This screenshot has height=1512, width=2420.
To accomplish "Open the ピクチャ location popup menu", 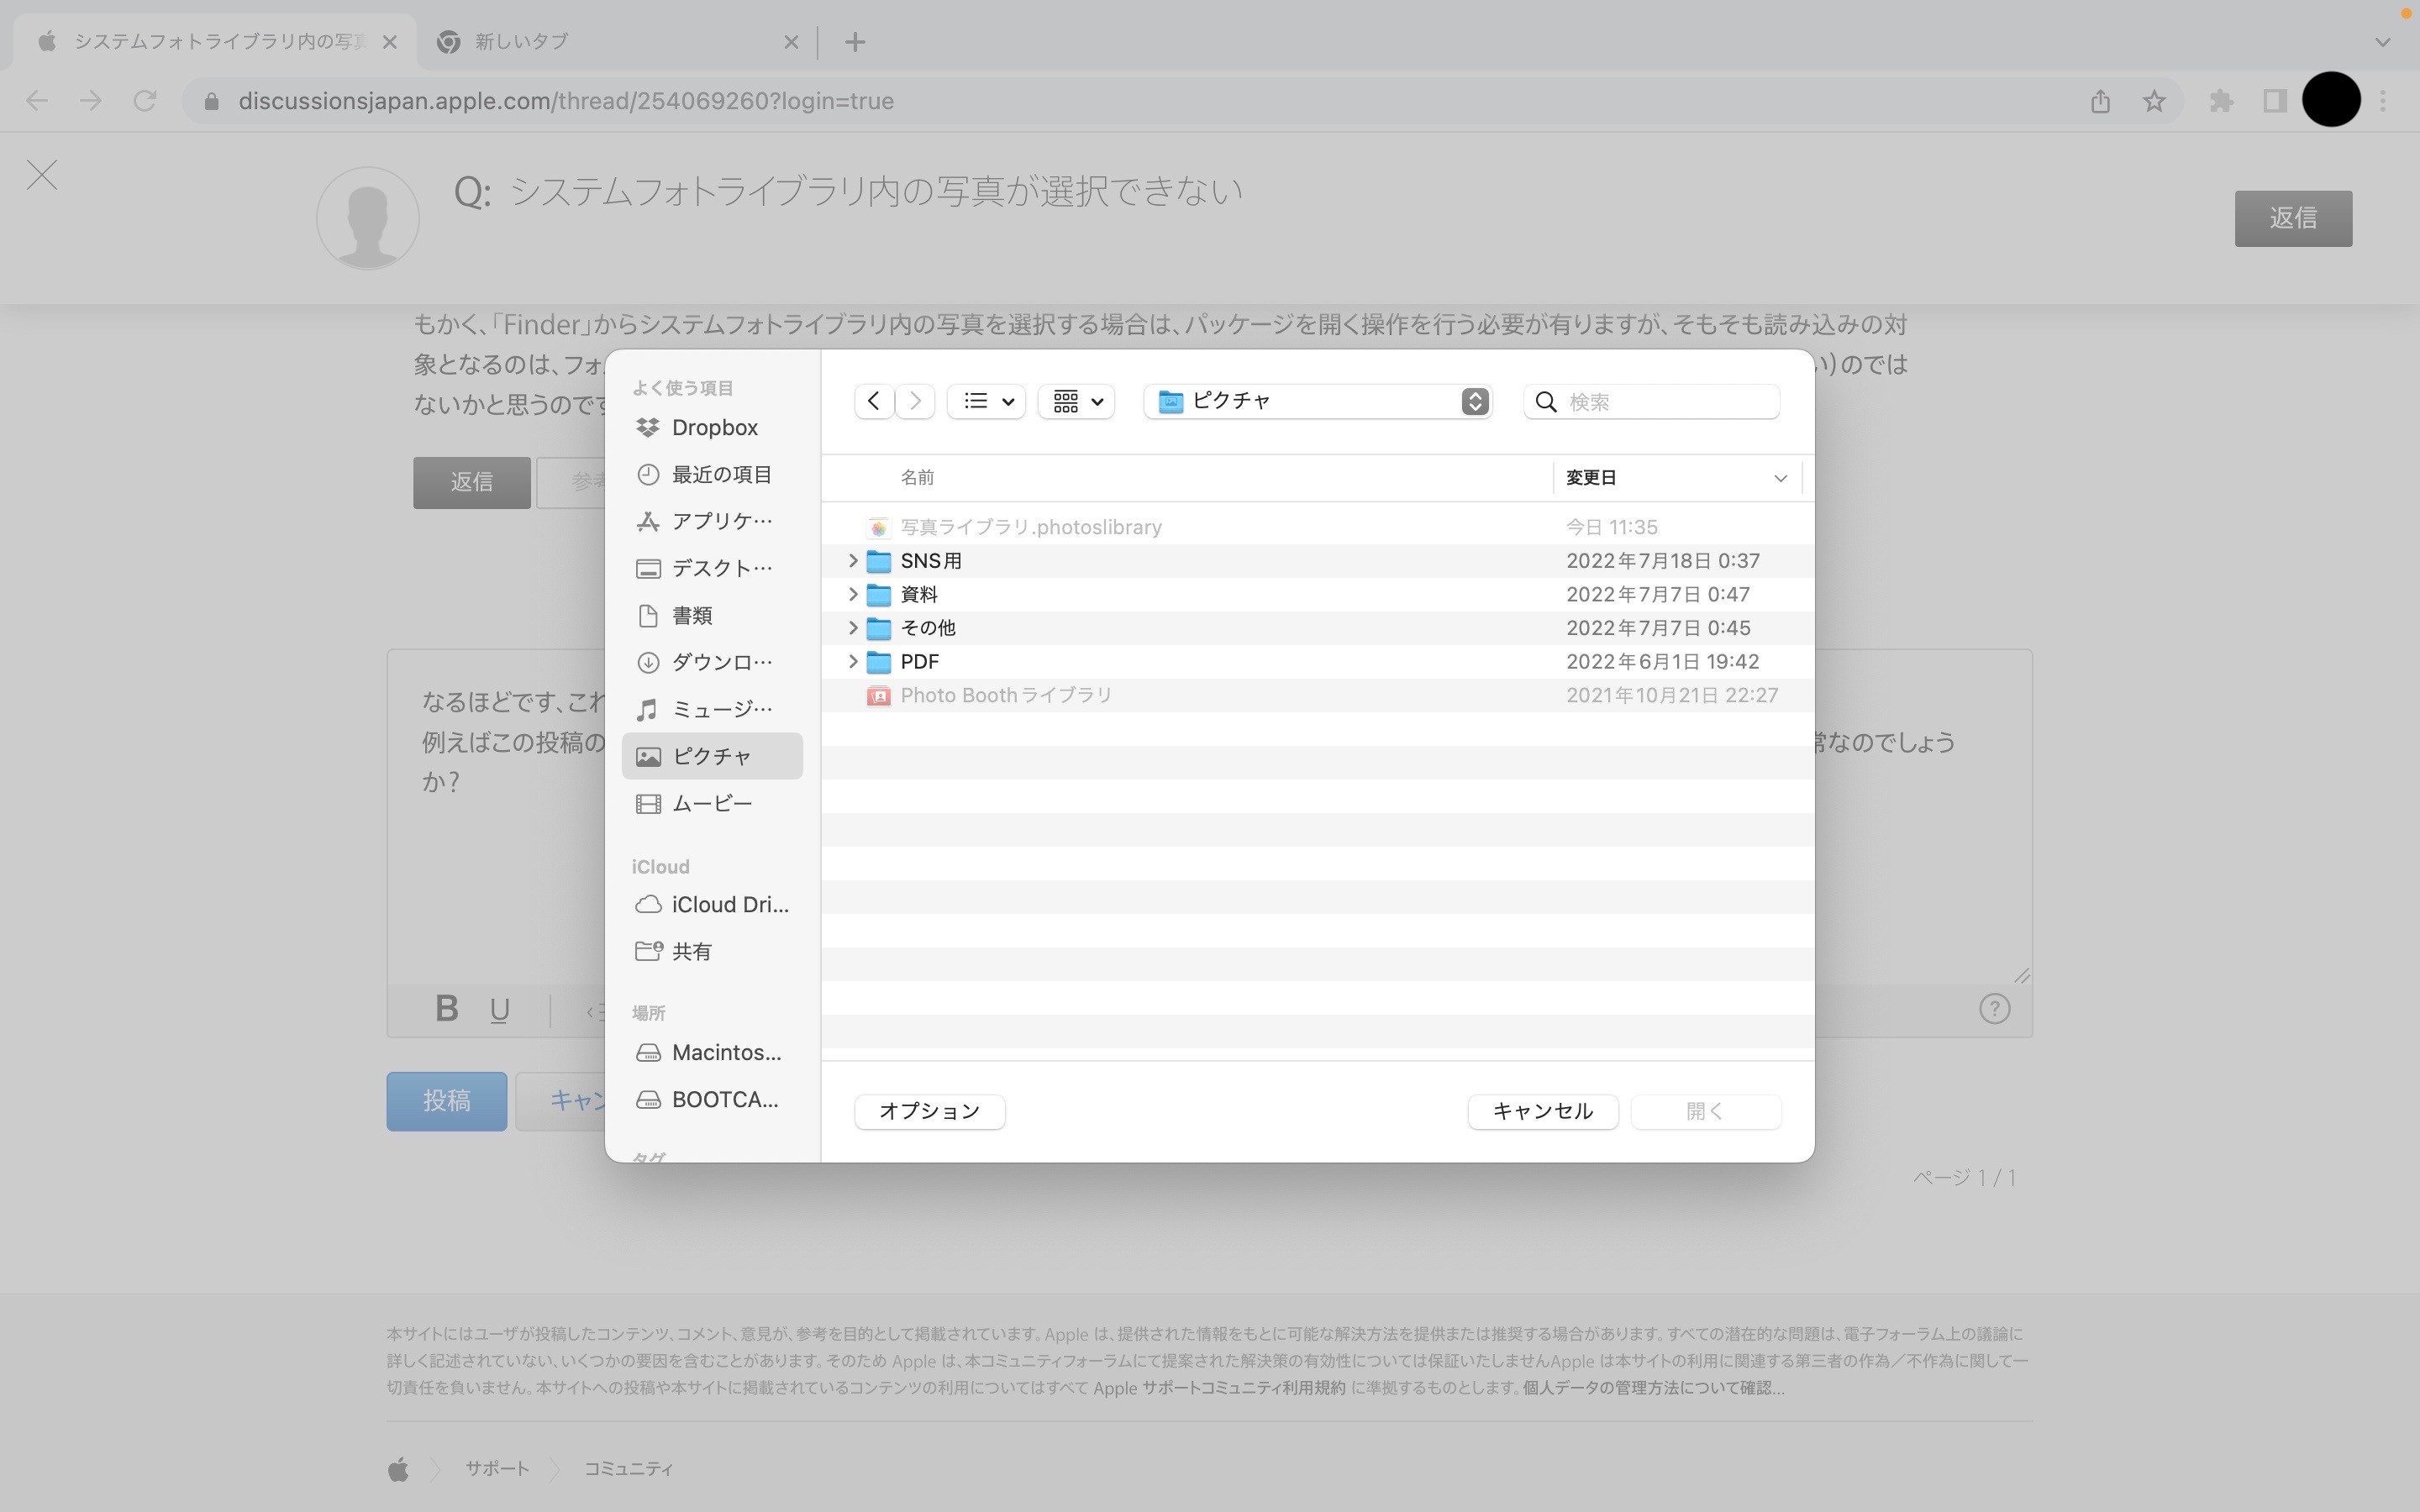I will 1317,401.
